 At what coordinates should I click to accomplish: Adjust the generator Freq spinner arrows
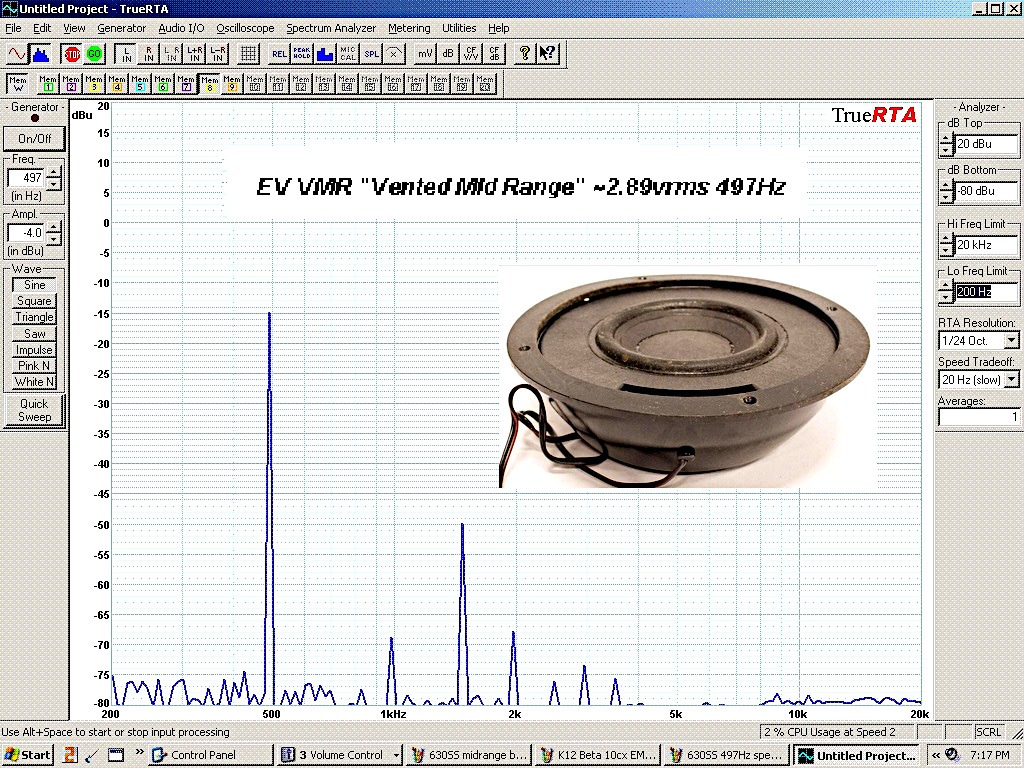tap(54, 178)
